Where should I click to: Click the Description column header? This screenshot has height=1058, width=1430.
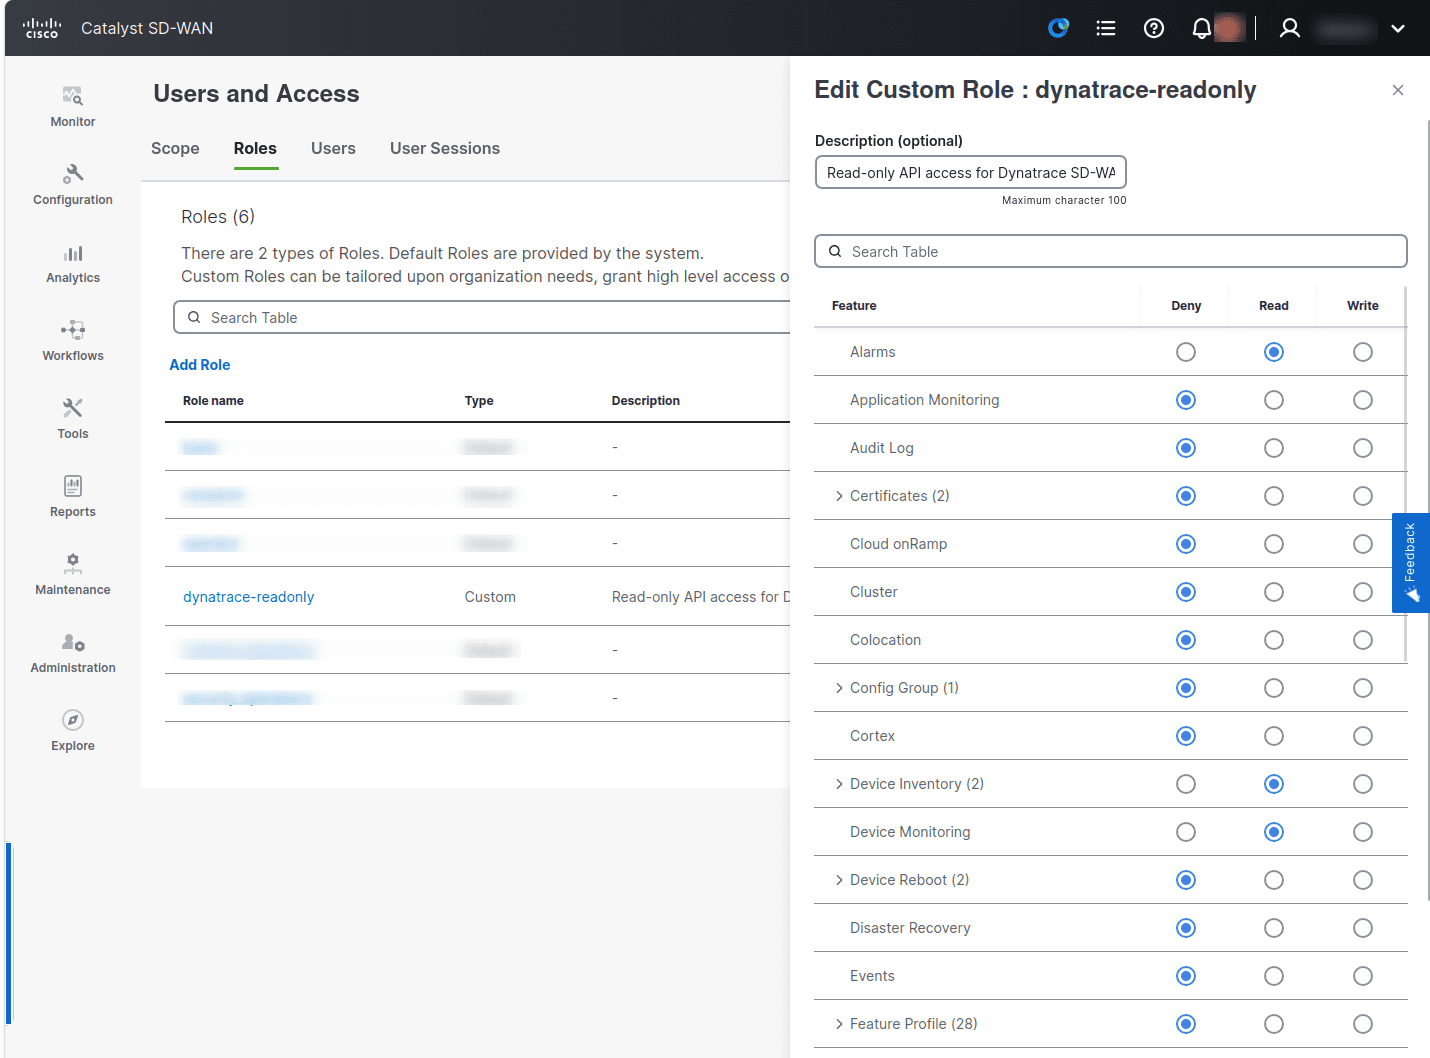(x=646, y=401)
